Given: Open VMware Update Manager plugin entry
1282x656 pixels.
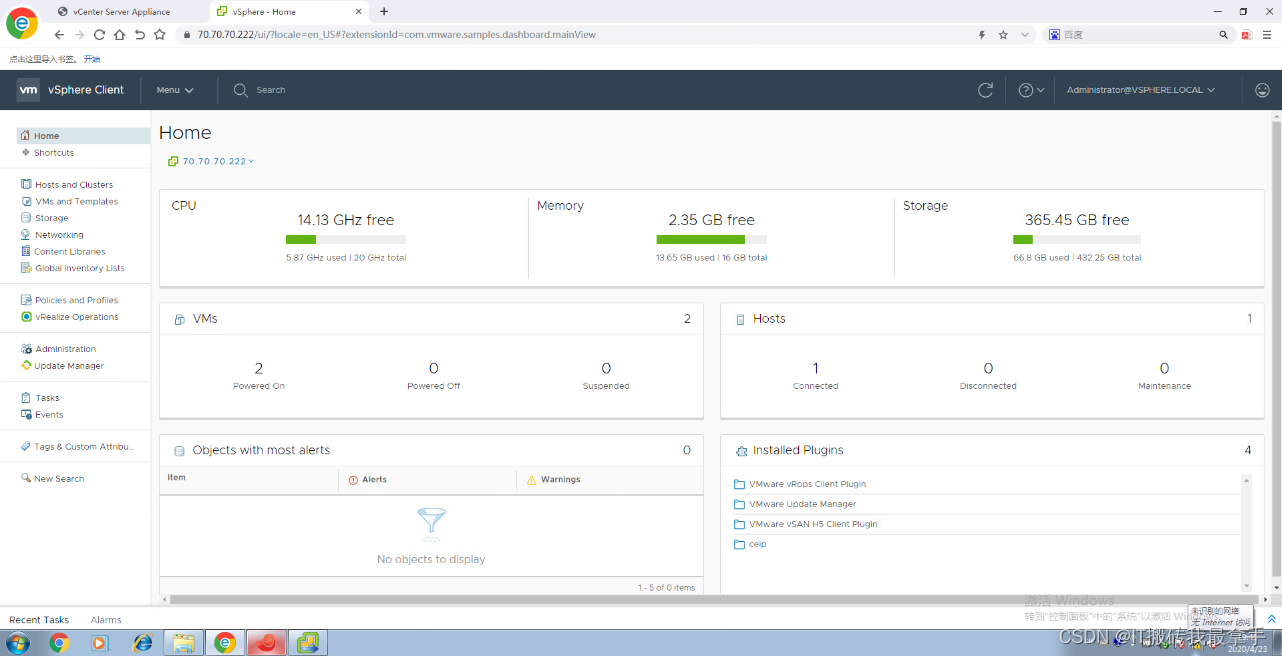Looking at the screenshot, I should [x=802, y=504].
